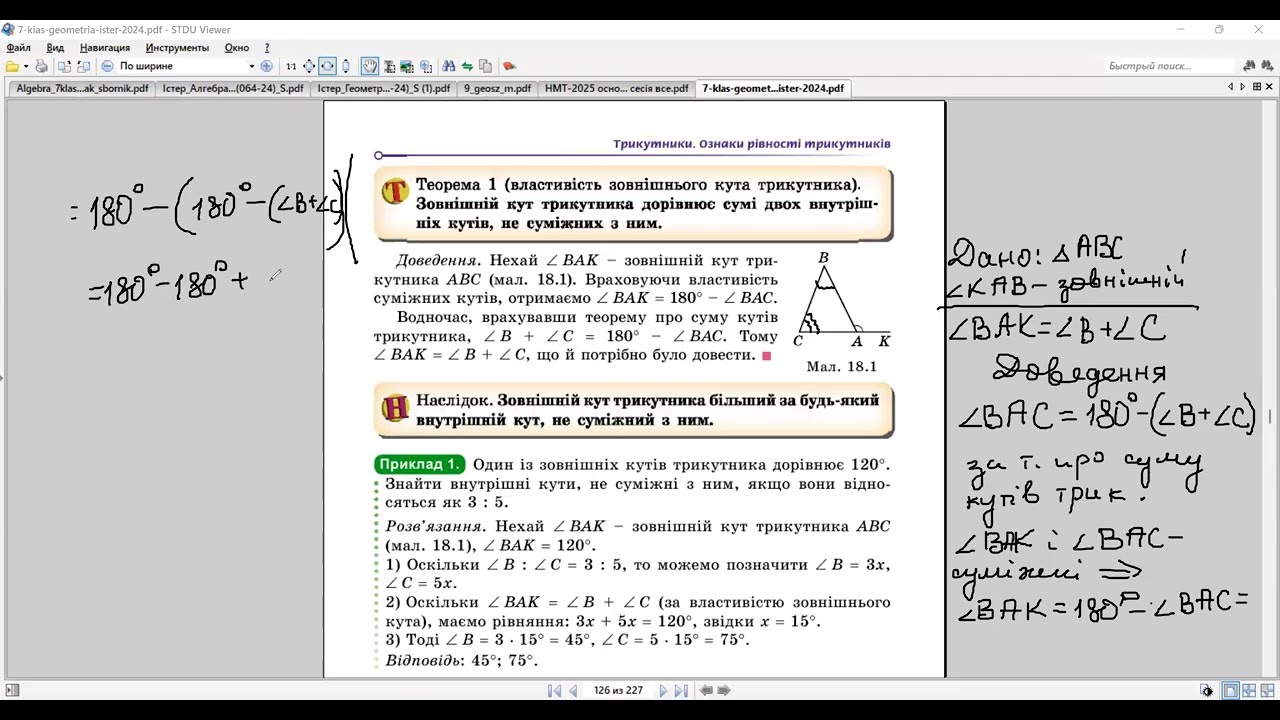Open the ? help menu

point(267,47)
